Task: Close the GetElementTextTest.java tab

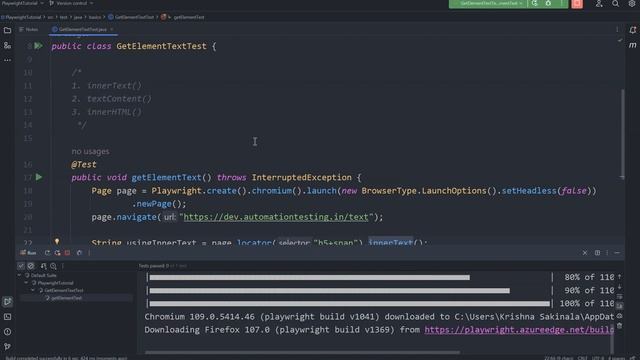Action: (112, 29)
